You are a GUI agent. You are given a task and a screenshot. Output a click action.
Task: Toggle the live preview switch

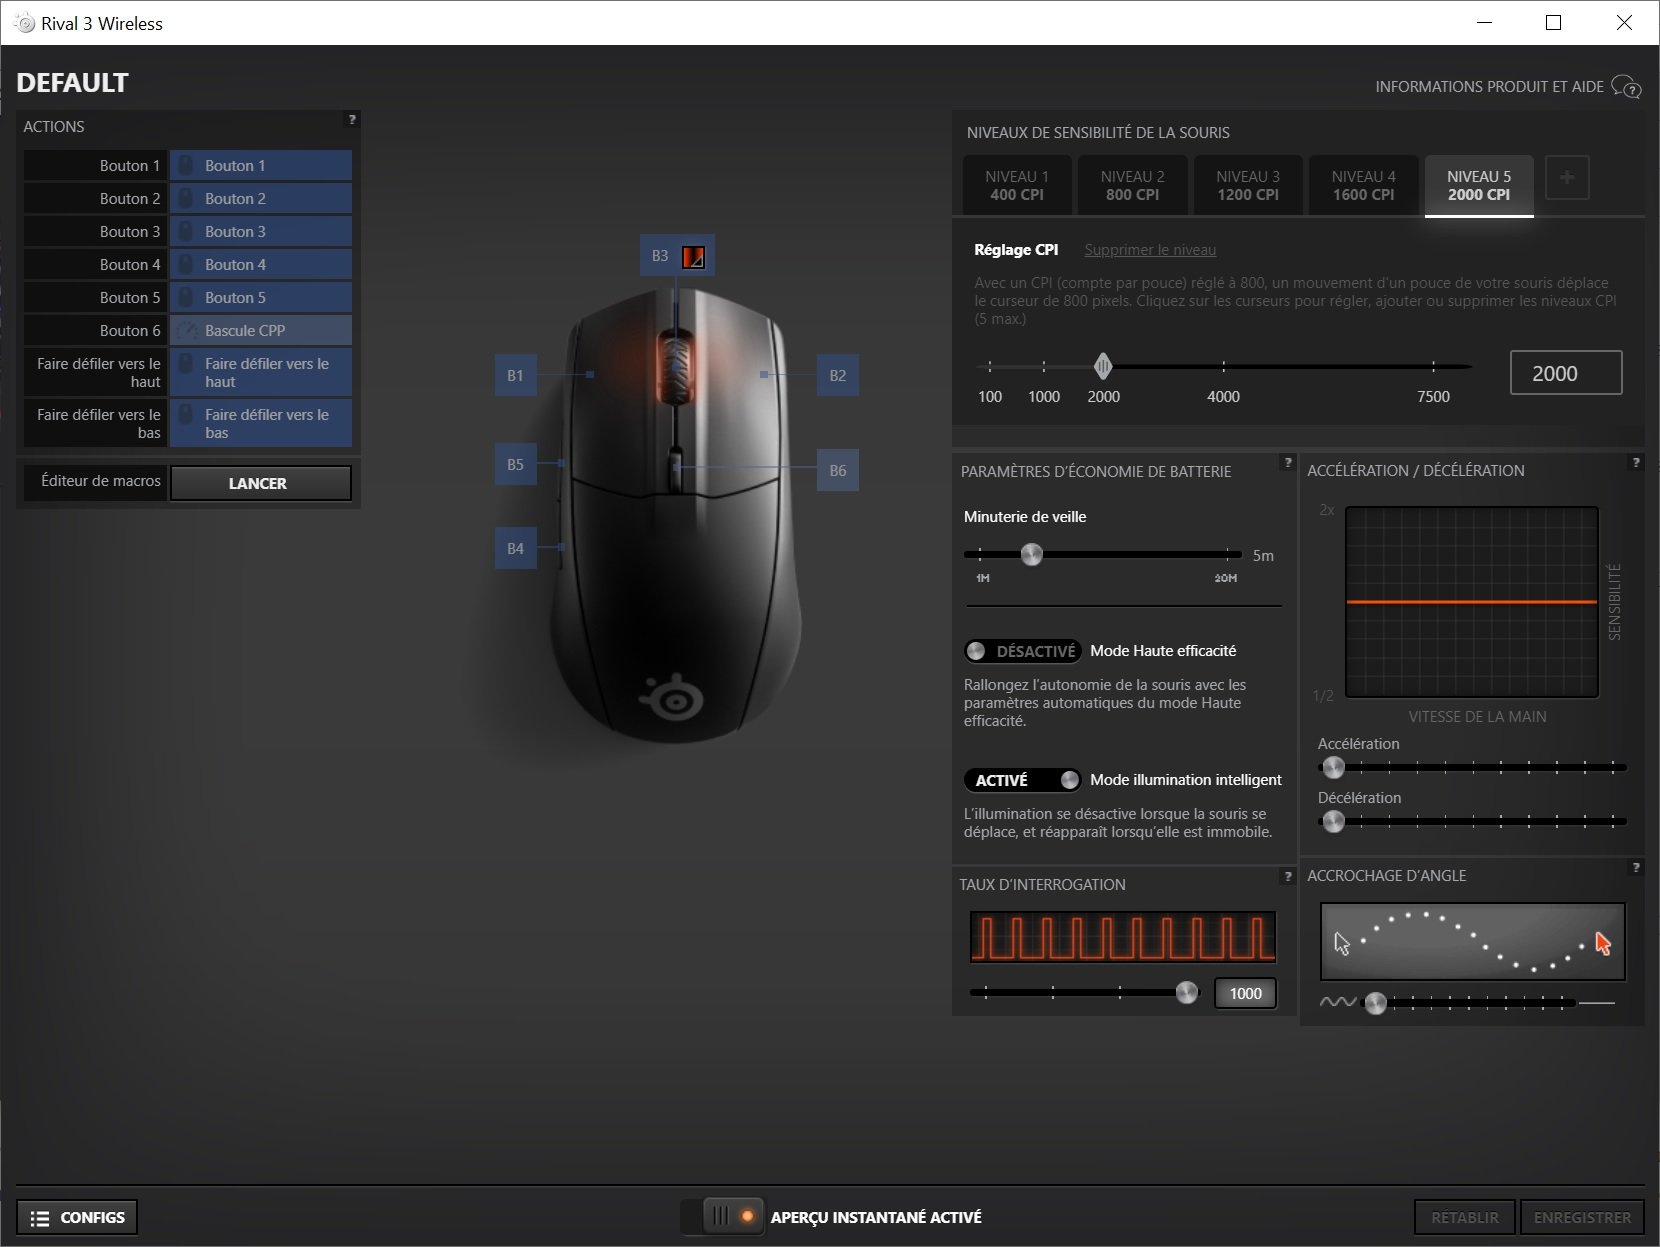(x=722, y=1217)
